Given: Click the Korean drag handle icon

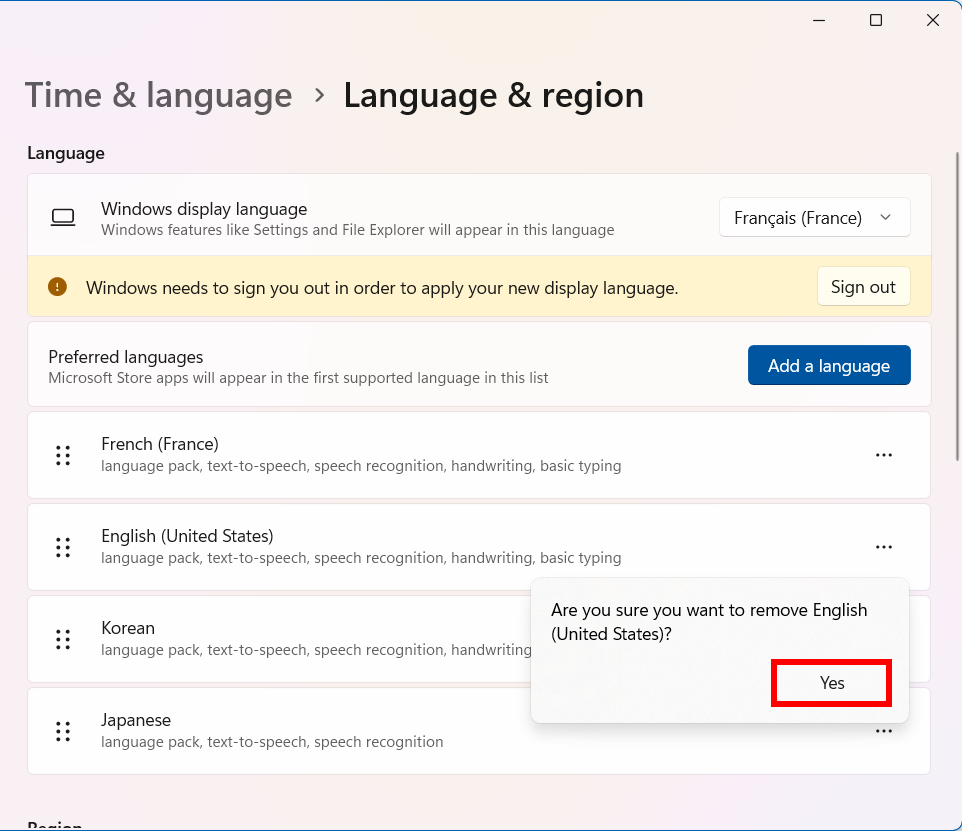Looking at the screenshot, I should [x=63, y=639].
